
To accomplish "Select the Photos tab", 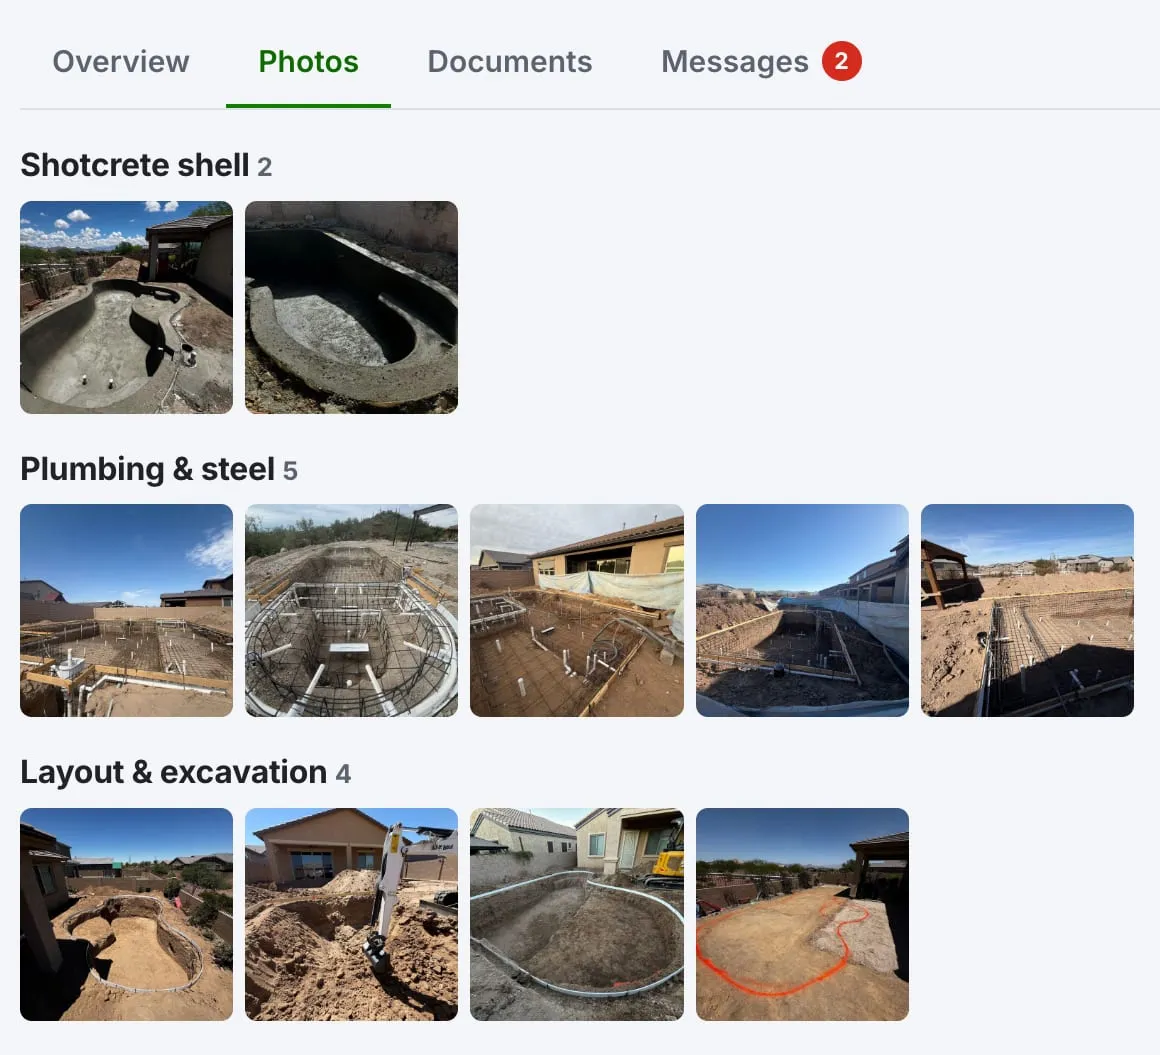I will pyautogui.click(x=308, y=61).
